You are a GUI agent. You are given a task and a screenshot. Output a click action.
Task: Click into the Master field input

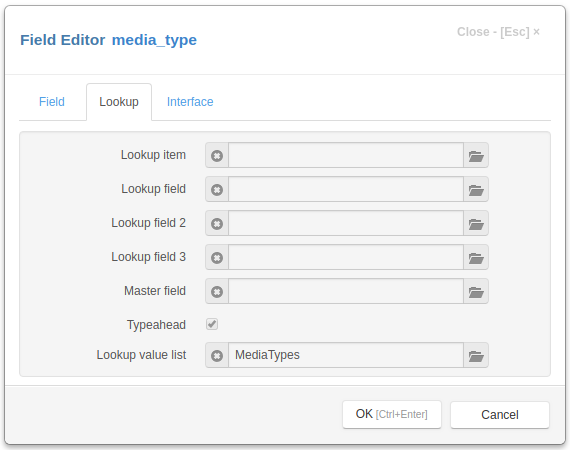pyautogui.click(x=346, y=292)
